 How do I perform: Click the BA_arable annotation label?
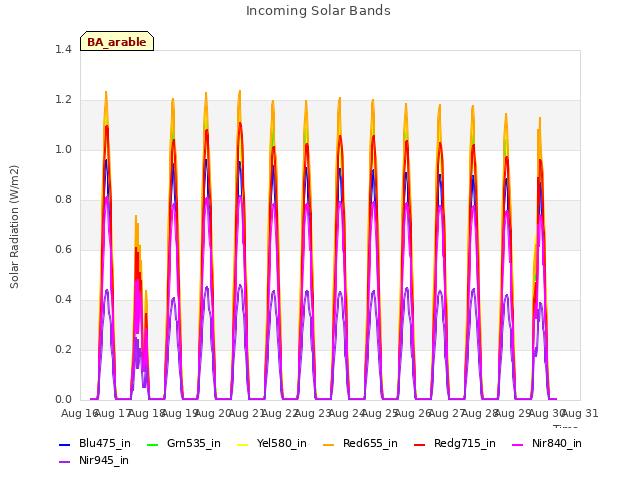point(117,42)
